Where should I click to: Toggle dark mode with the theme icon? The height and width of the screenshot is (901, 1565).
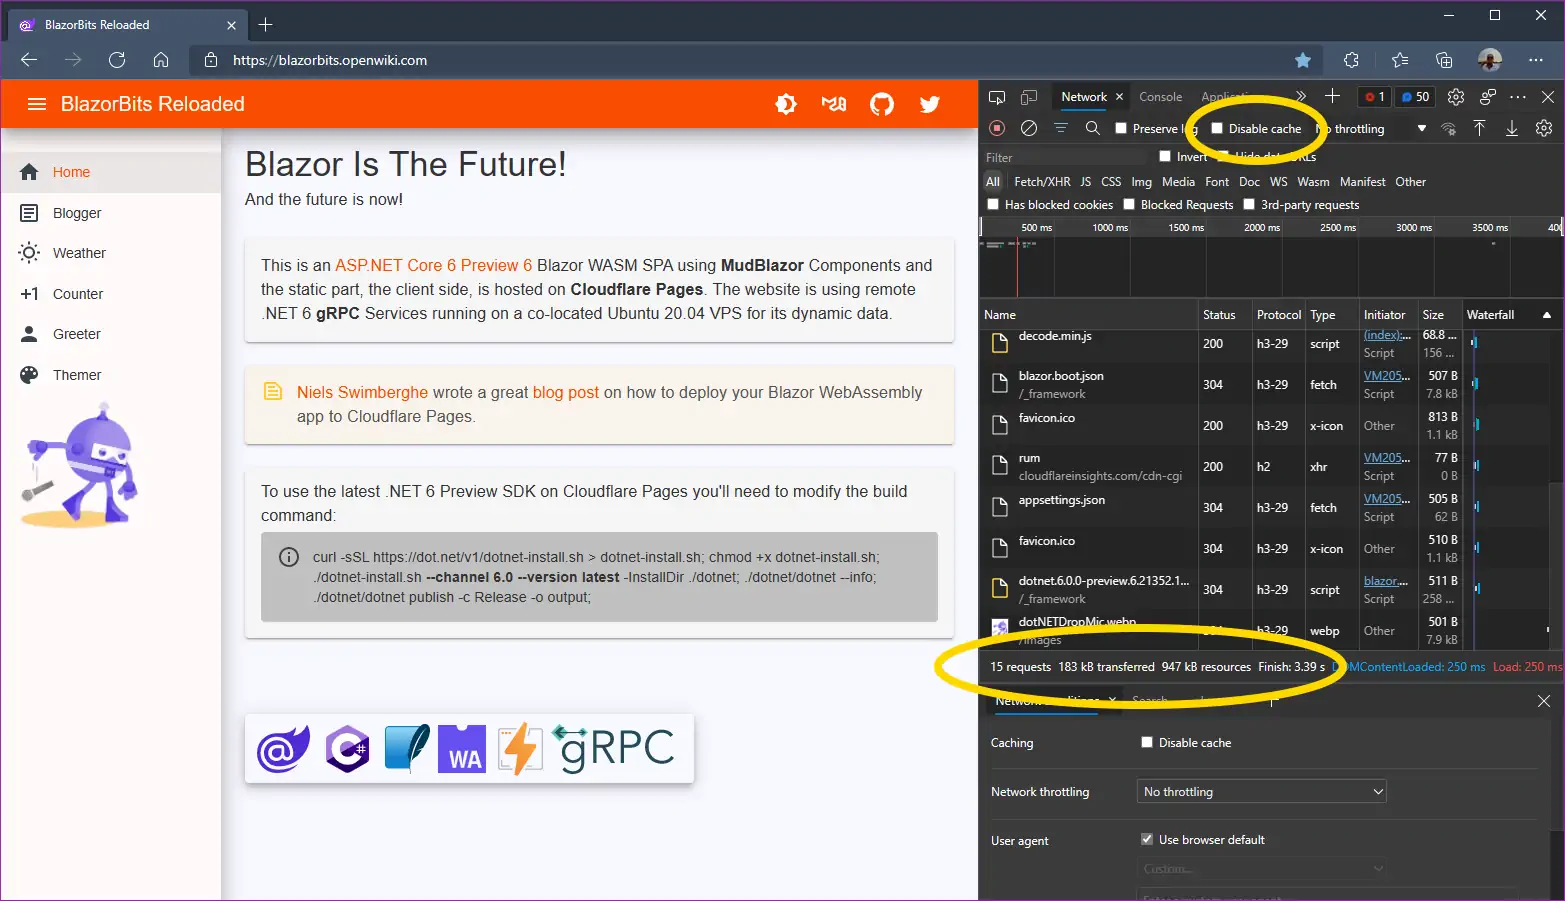tap(786, 103)
